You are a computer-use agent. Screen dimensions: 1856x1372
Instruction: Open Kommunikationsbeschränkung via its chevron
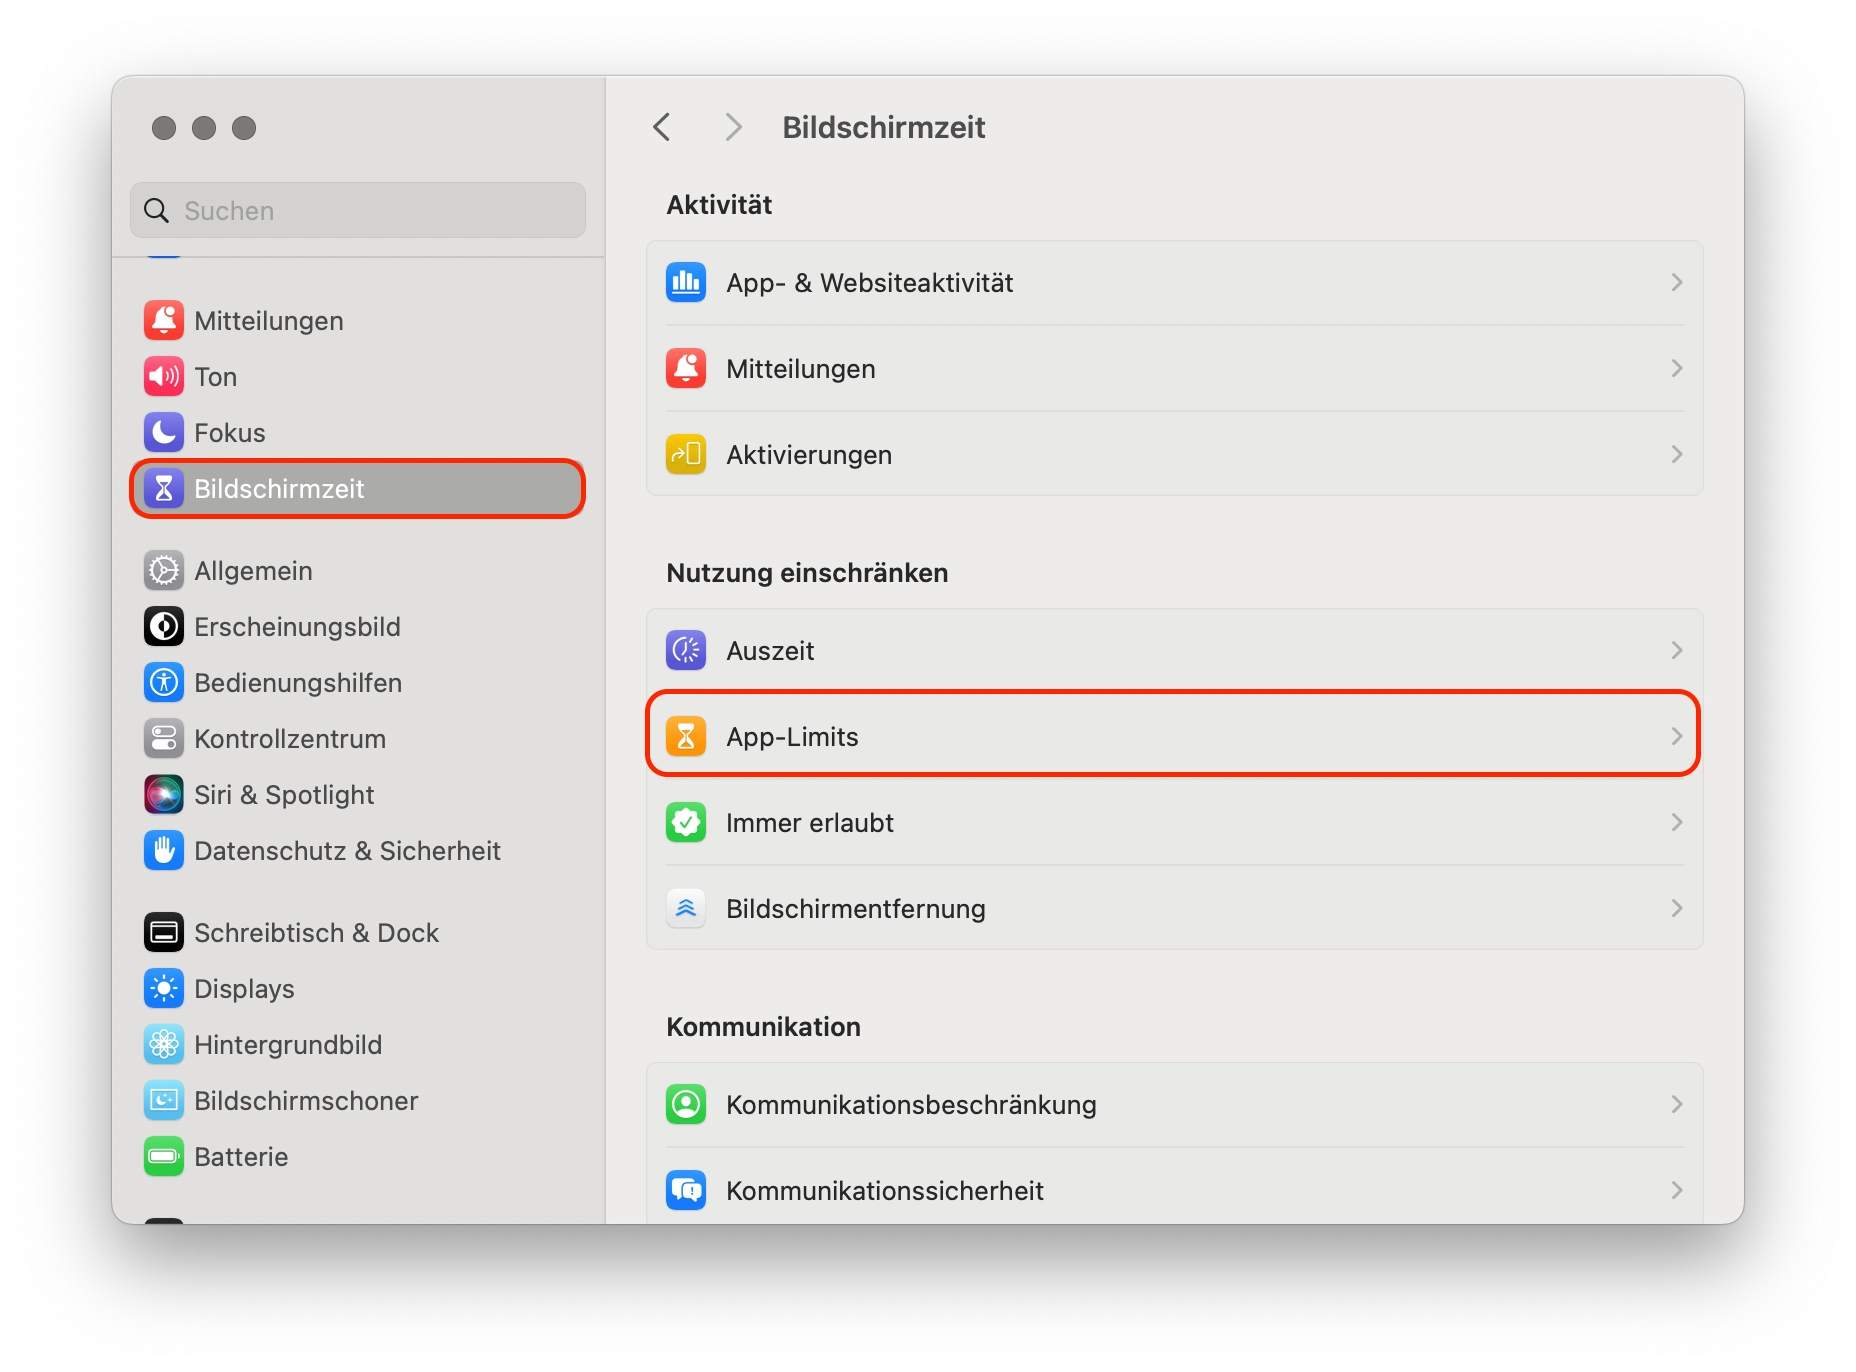coord(1677,1105)
